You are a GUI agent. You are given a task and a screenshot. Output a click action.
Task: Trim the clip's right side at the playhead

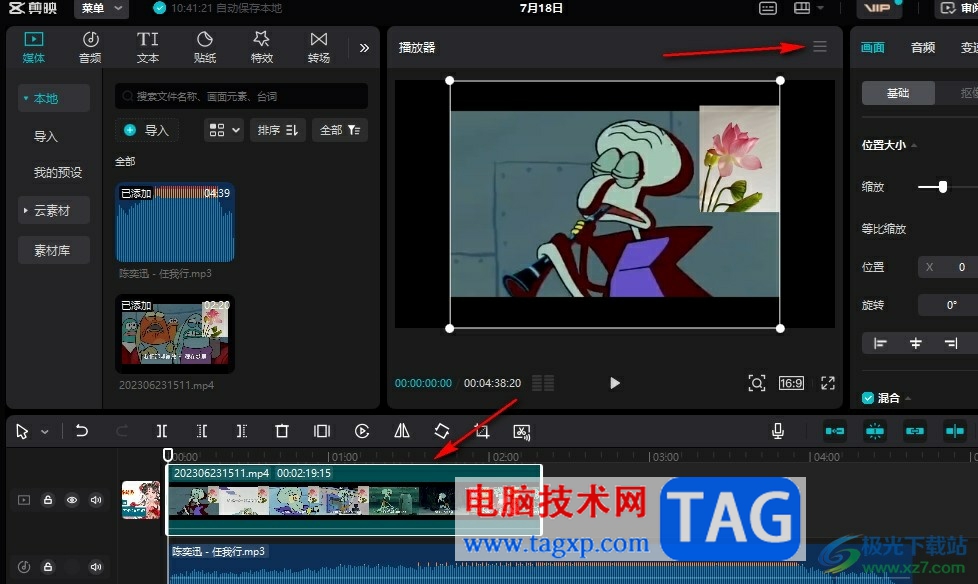[x=242, y=431]
